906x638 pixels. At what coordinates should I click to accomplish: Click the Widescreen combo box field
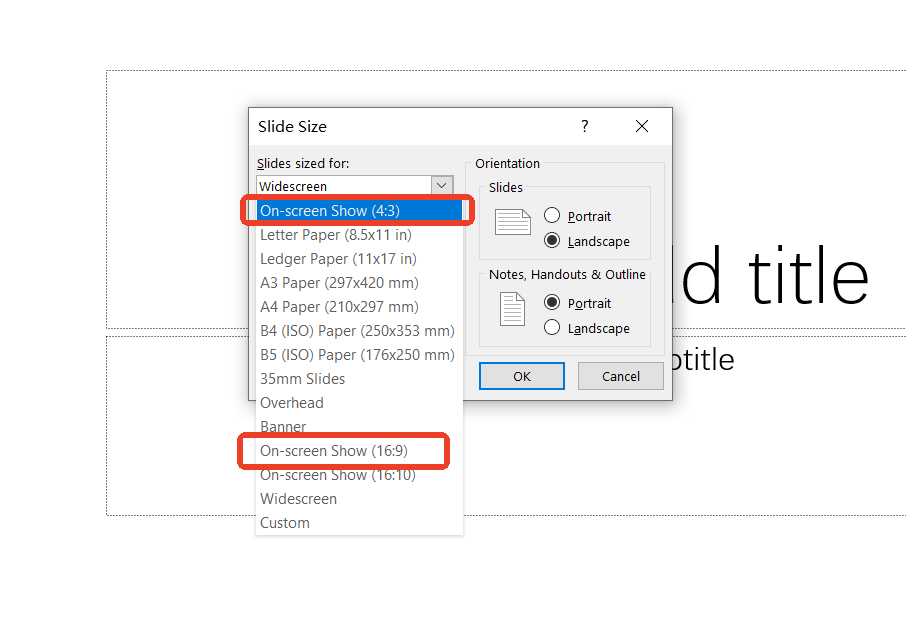pos(343,186)
